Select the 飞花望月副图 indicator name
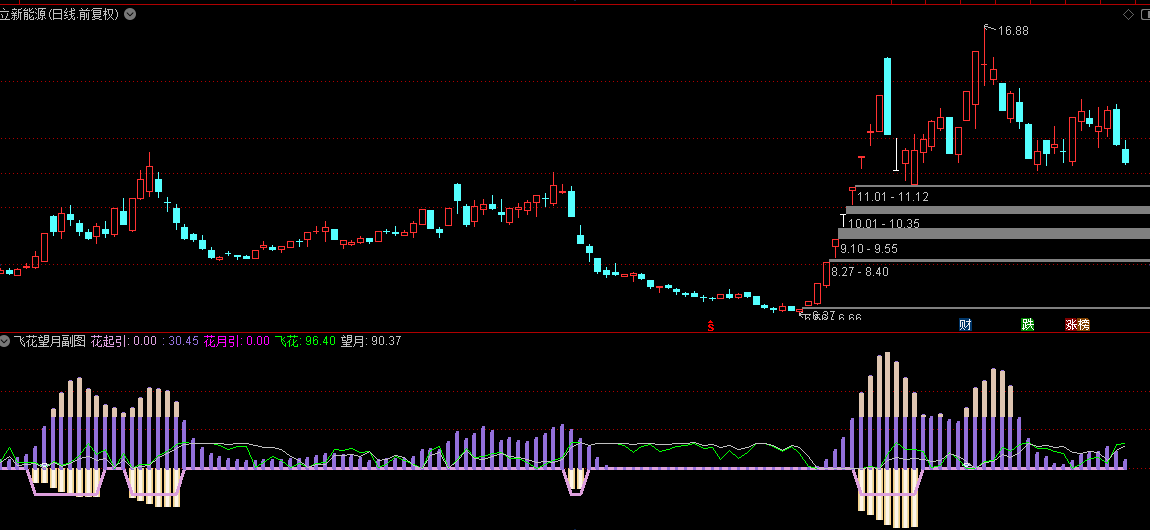 [x=49, y=341]
